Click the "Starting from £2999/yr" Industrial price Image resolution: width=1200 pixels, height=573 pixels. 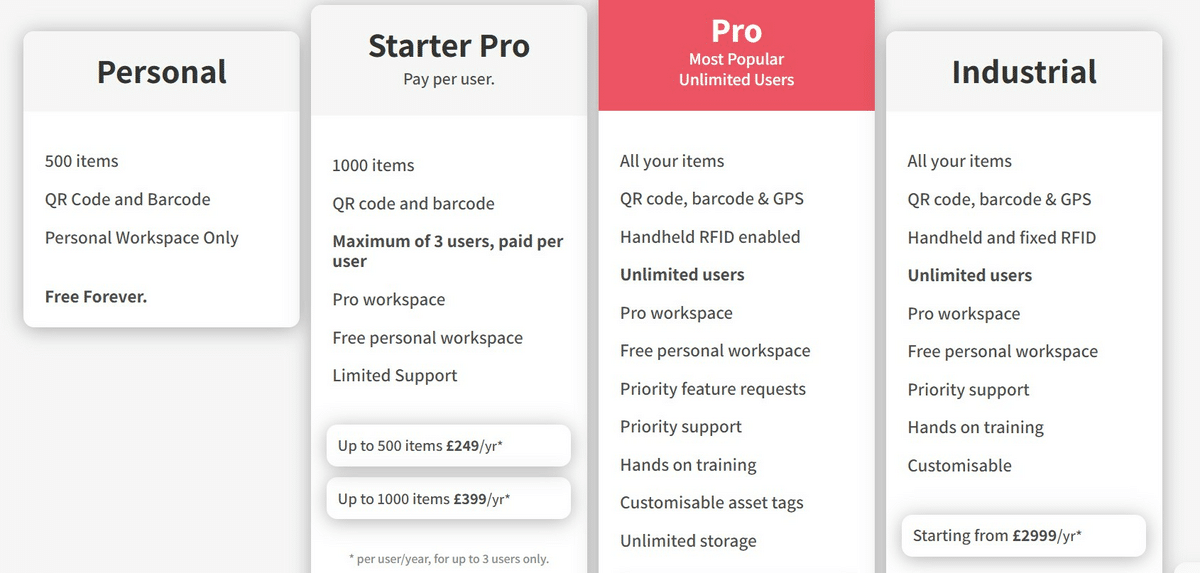coord(1023,536)
